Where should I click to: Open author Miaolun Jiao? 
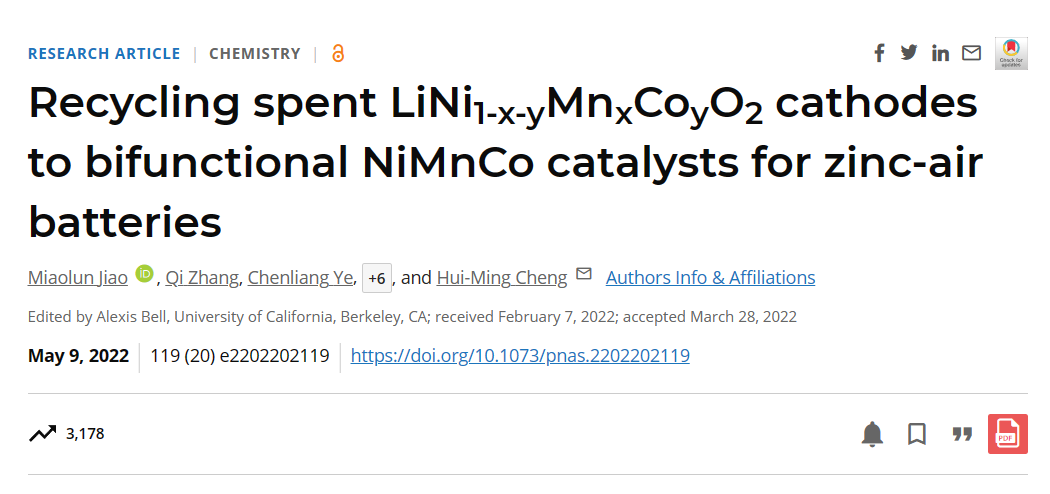pyautogui.click(x=78, y=278)
